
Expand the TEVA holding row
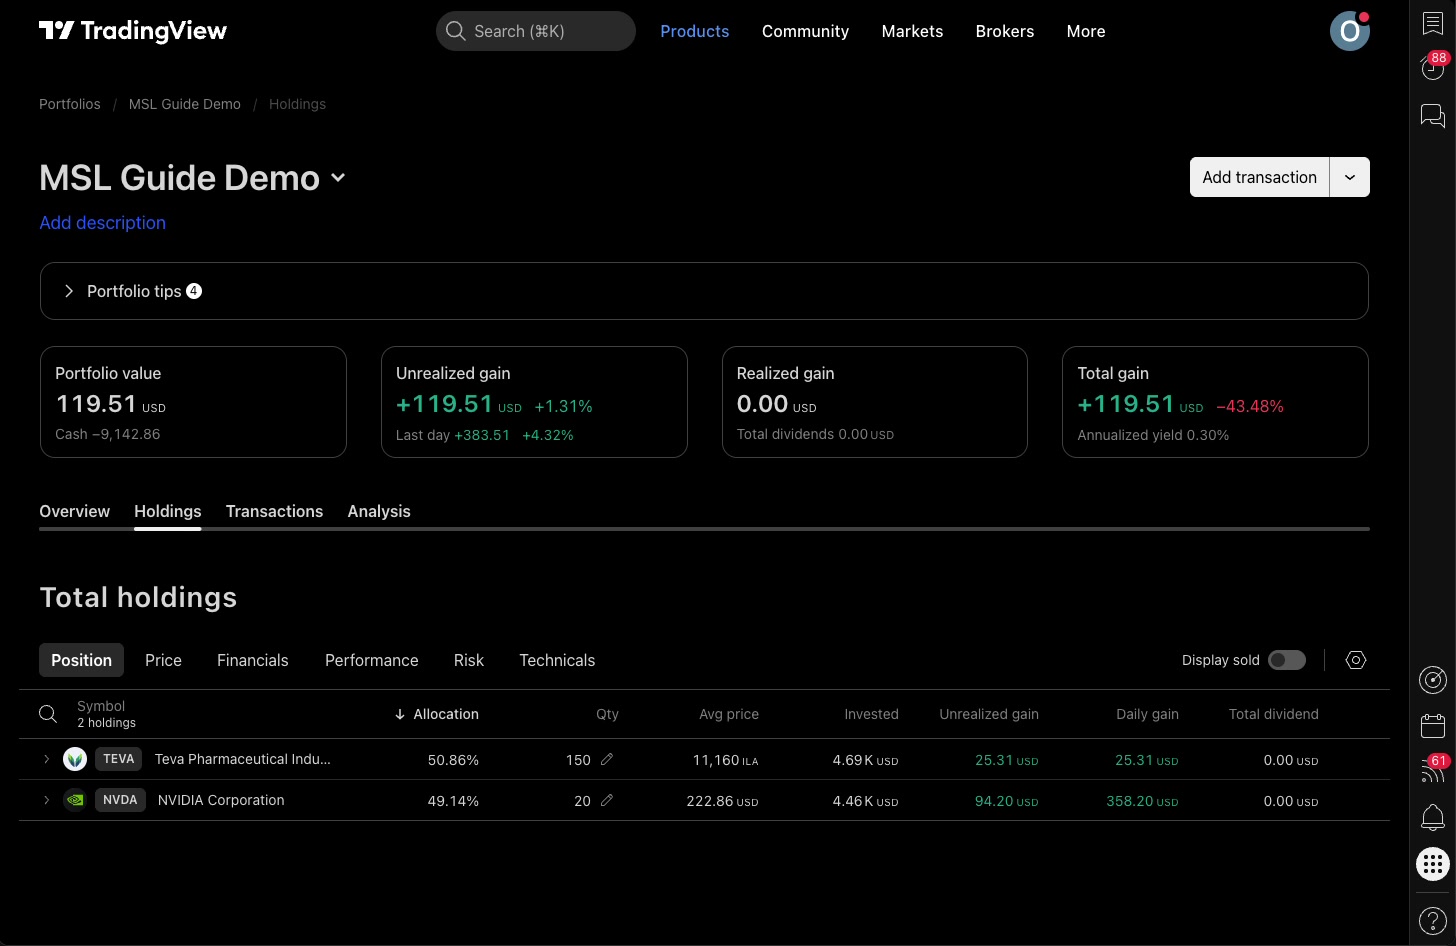46,759
